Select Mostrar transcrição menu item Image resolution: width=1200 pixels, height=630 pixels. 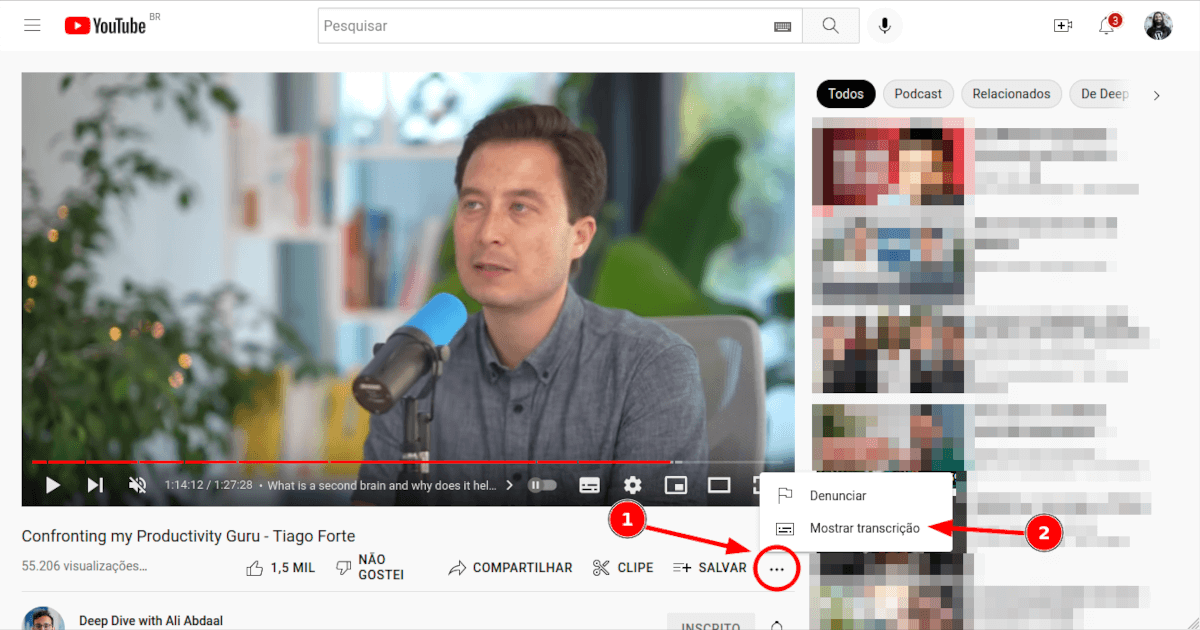click(855, 528)
